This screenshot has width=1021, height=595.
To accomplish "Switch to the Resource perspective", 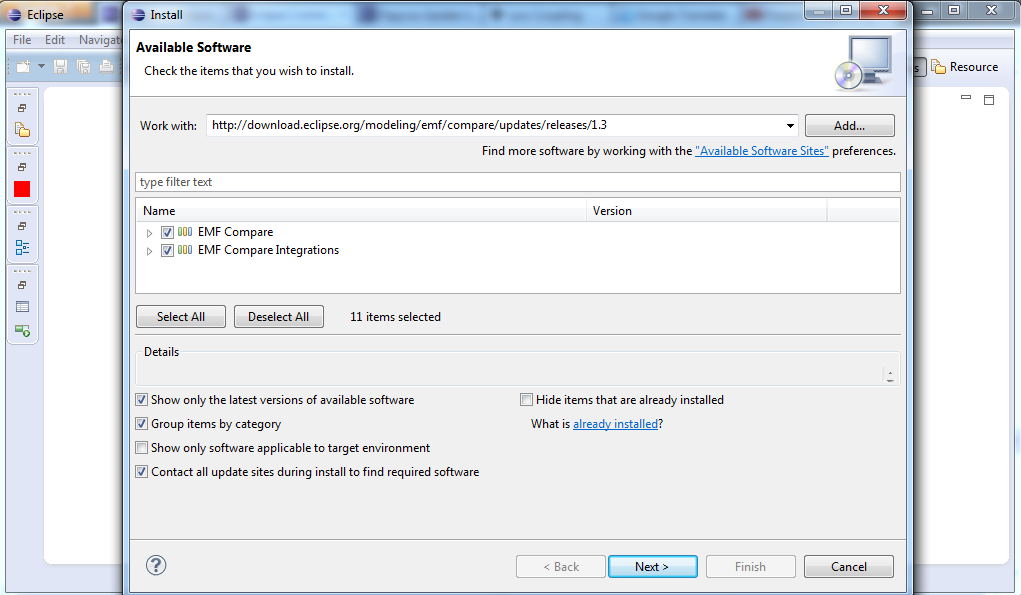I will [x=965, y=67].
